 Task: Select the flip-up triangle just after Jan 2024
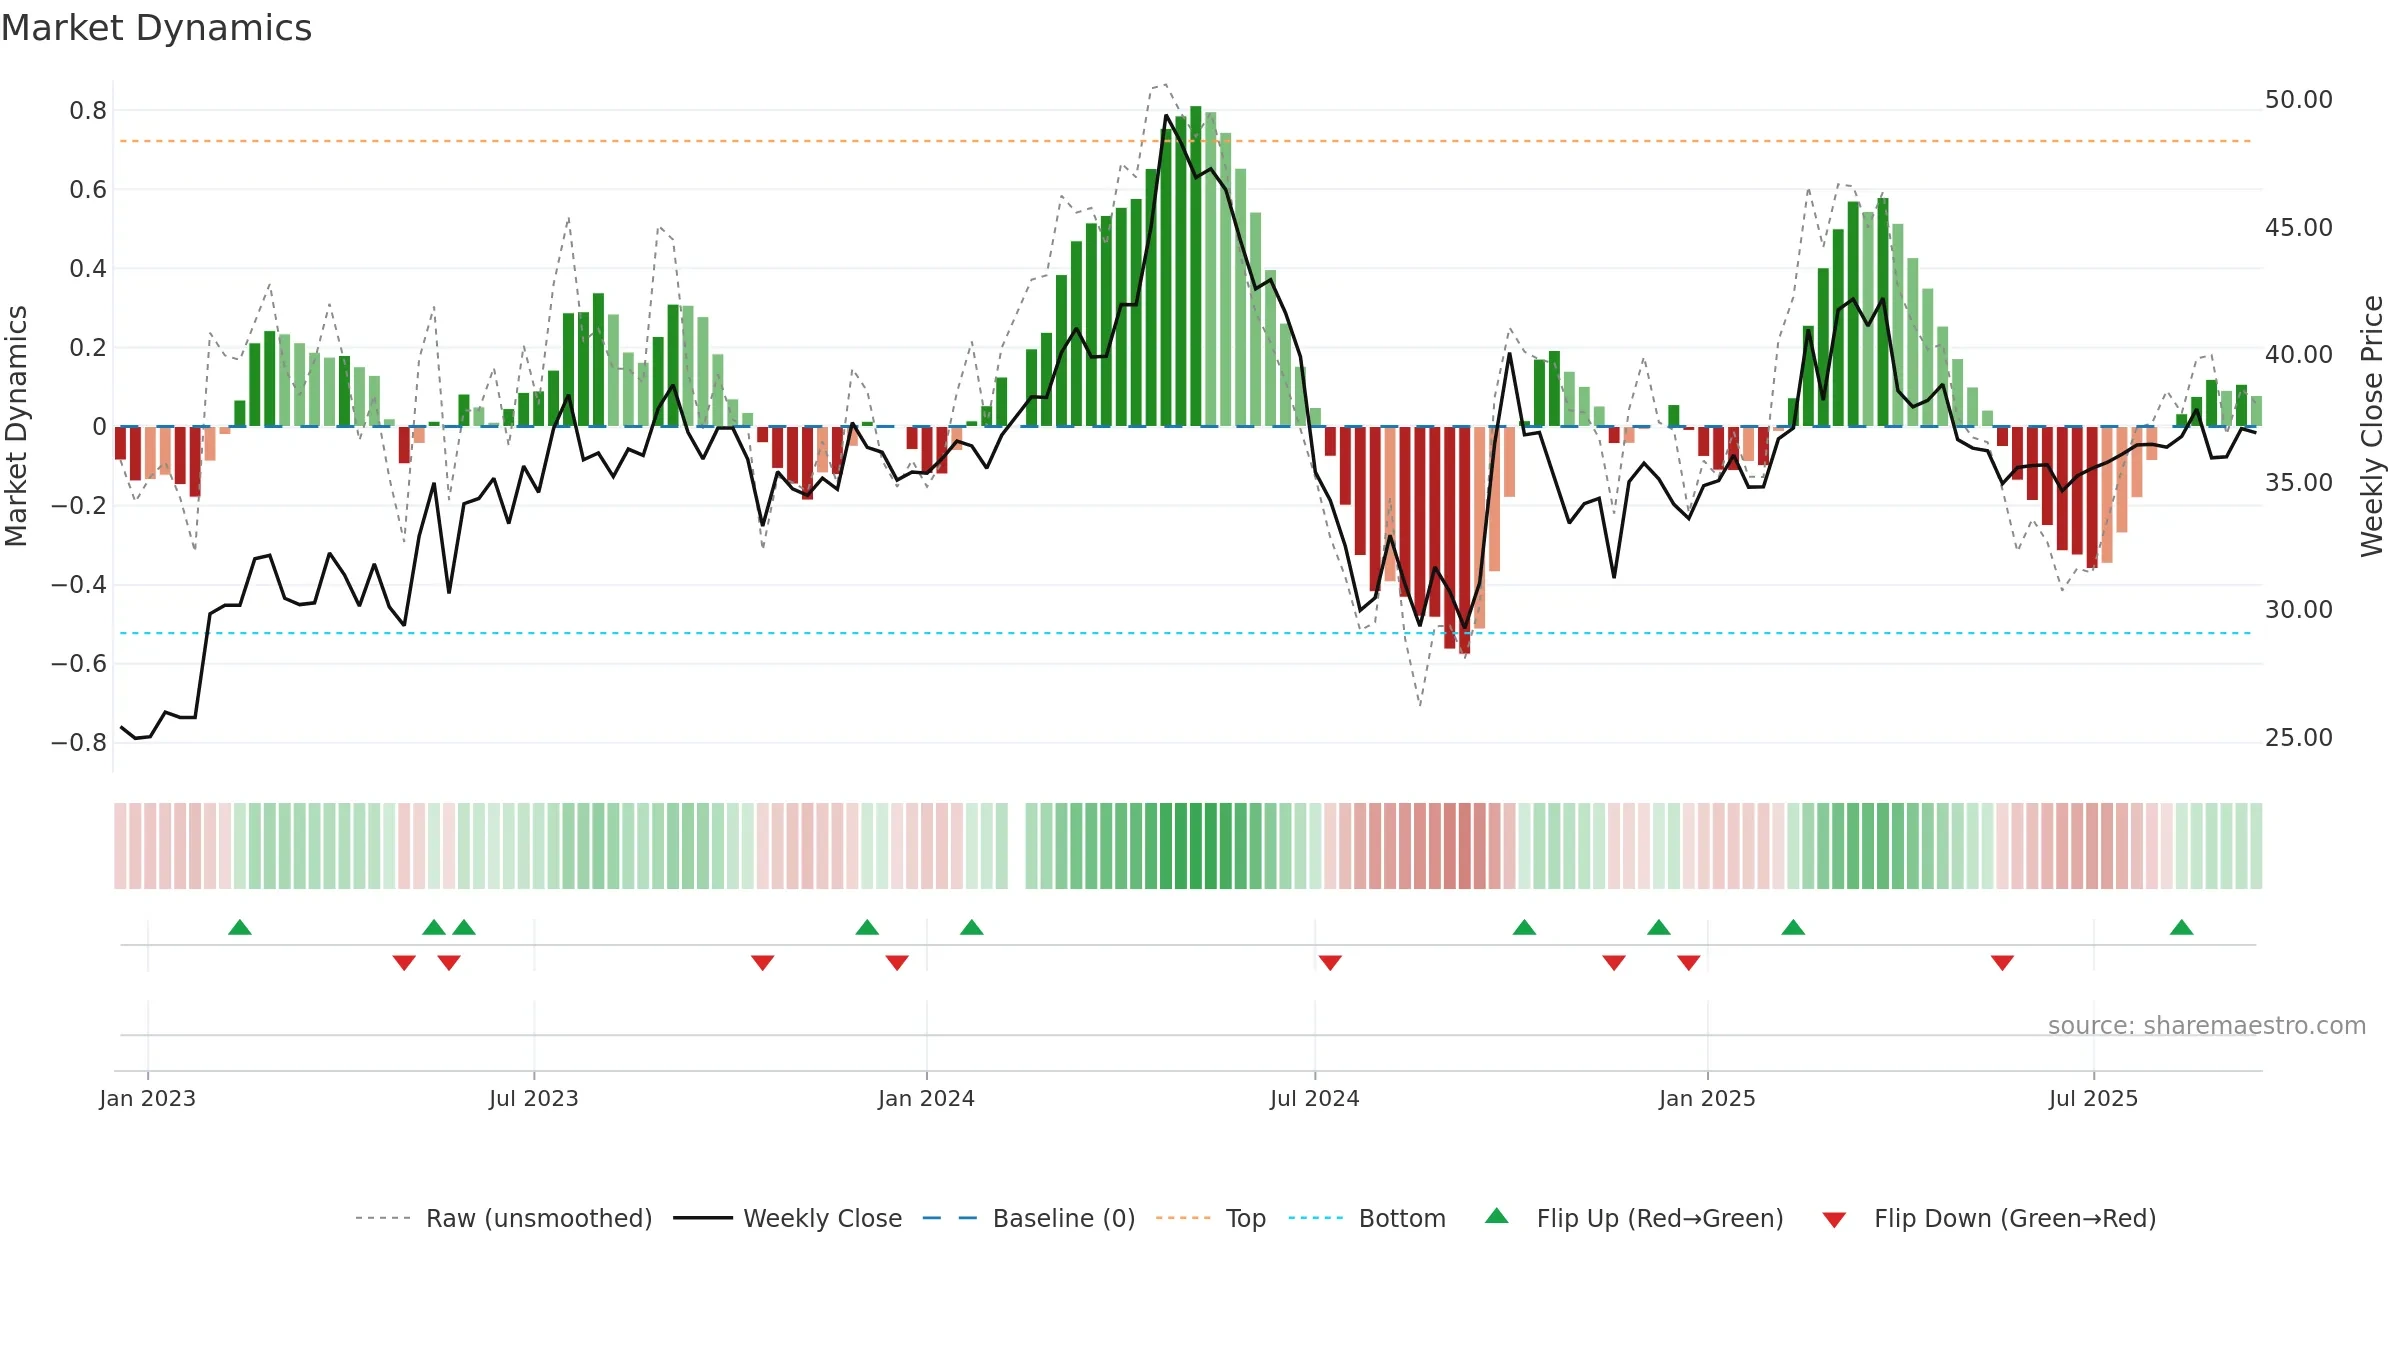[x=972, y=927]
